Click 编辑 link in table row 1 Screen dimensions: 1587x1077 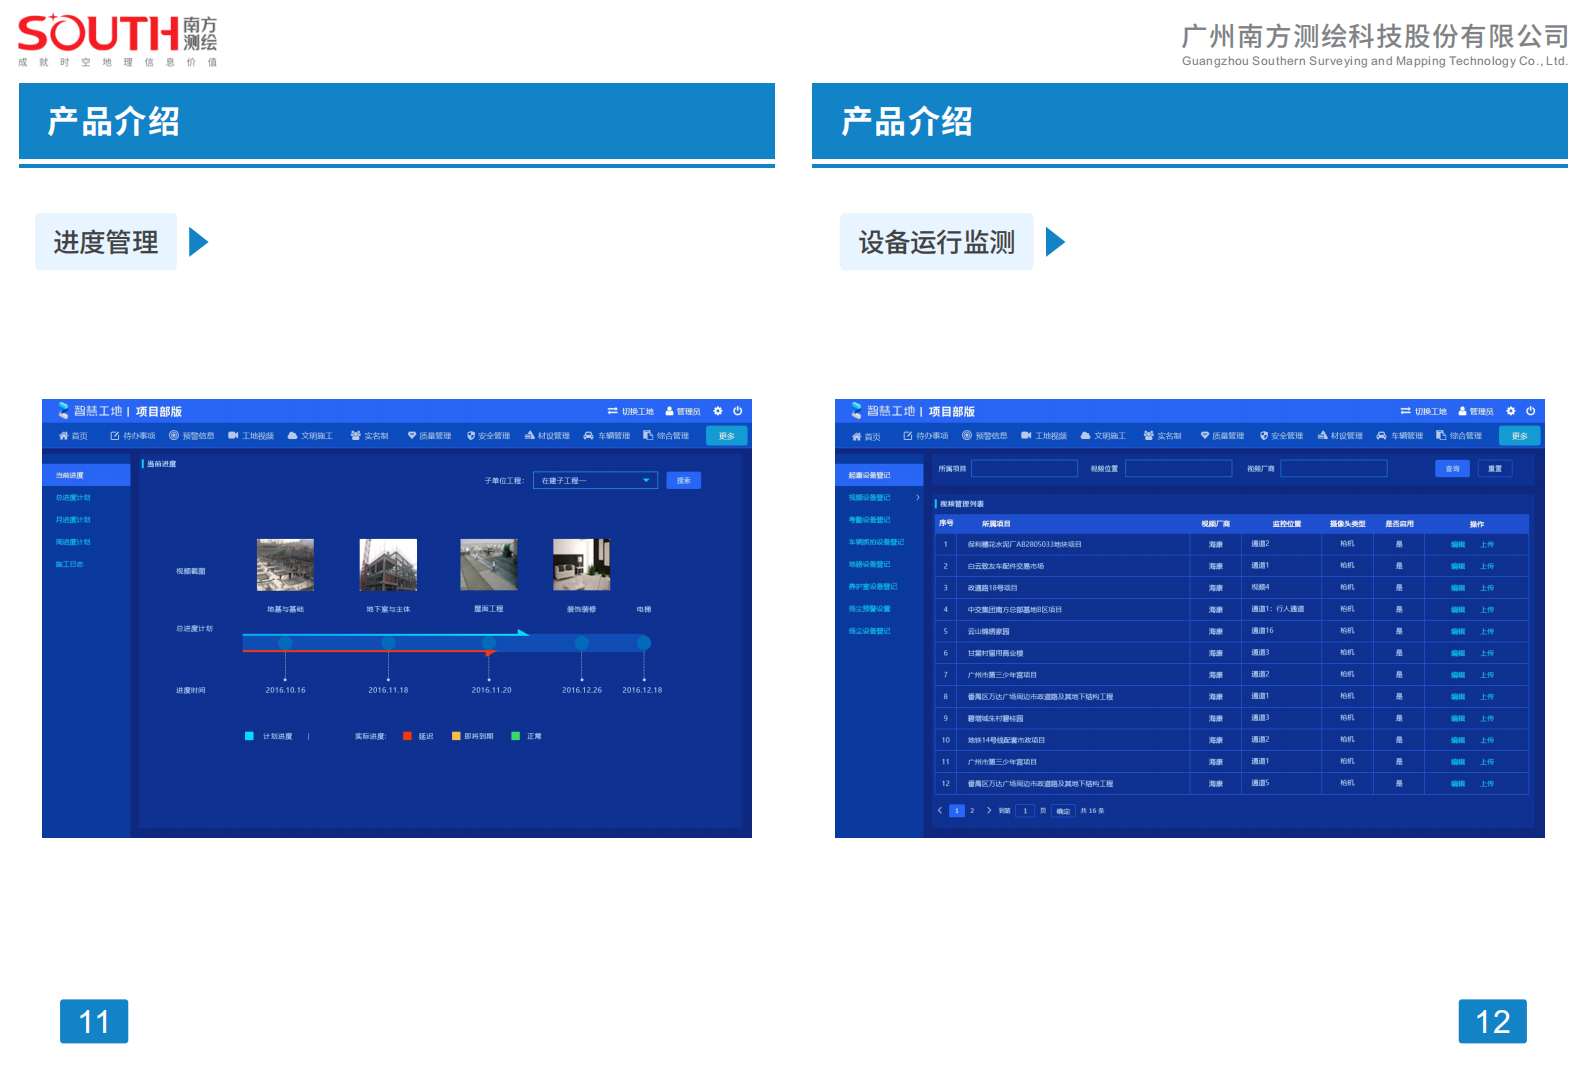[1458, 545]
